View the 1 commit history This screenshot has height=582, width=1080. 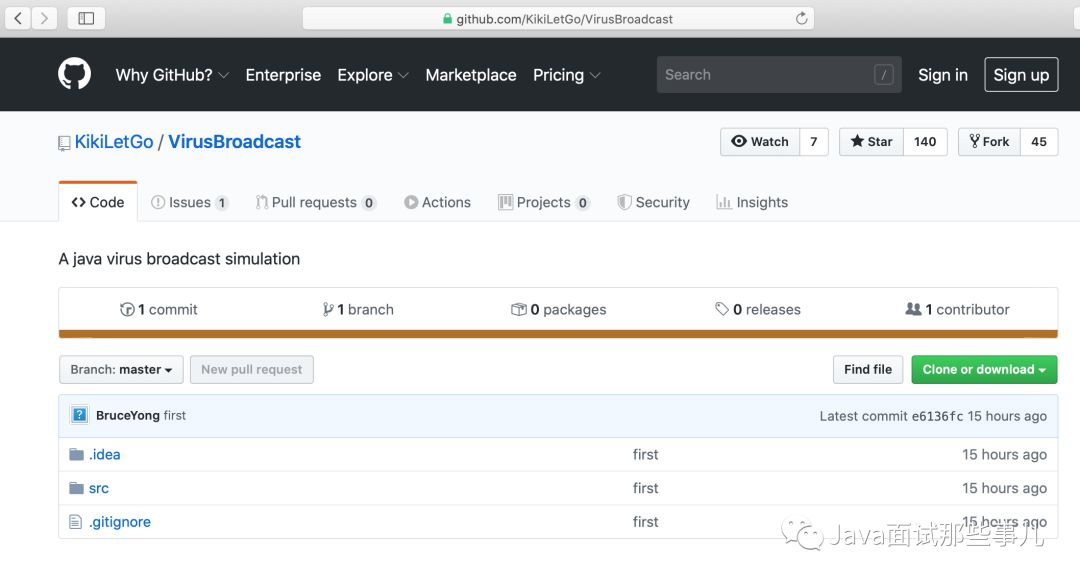[158, 309]
